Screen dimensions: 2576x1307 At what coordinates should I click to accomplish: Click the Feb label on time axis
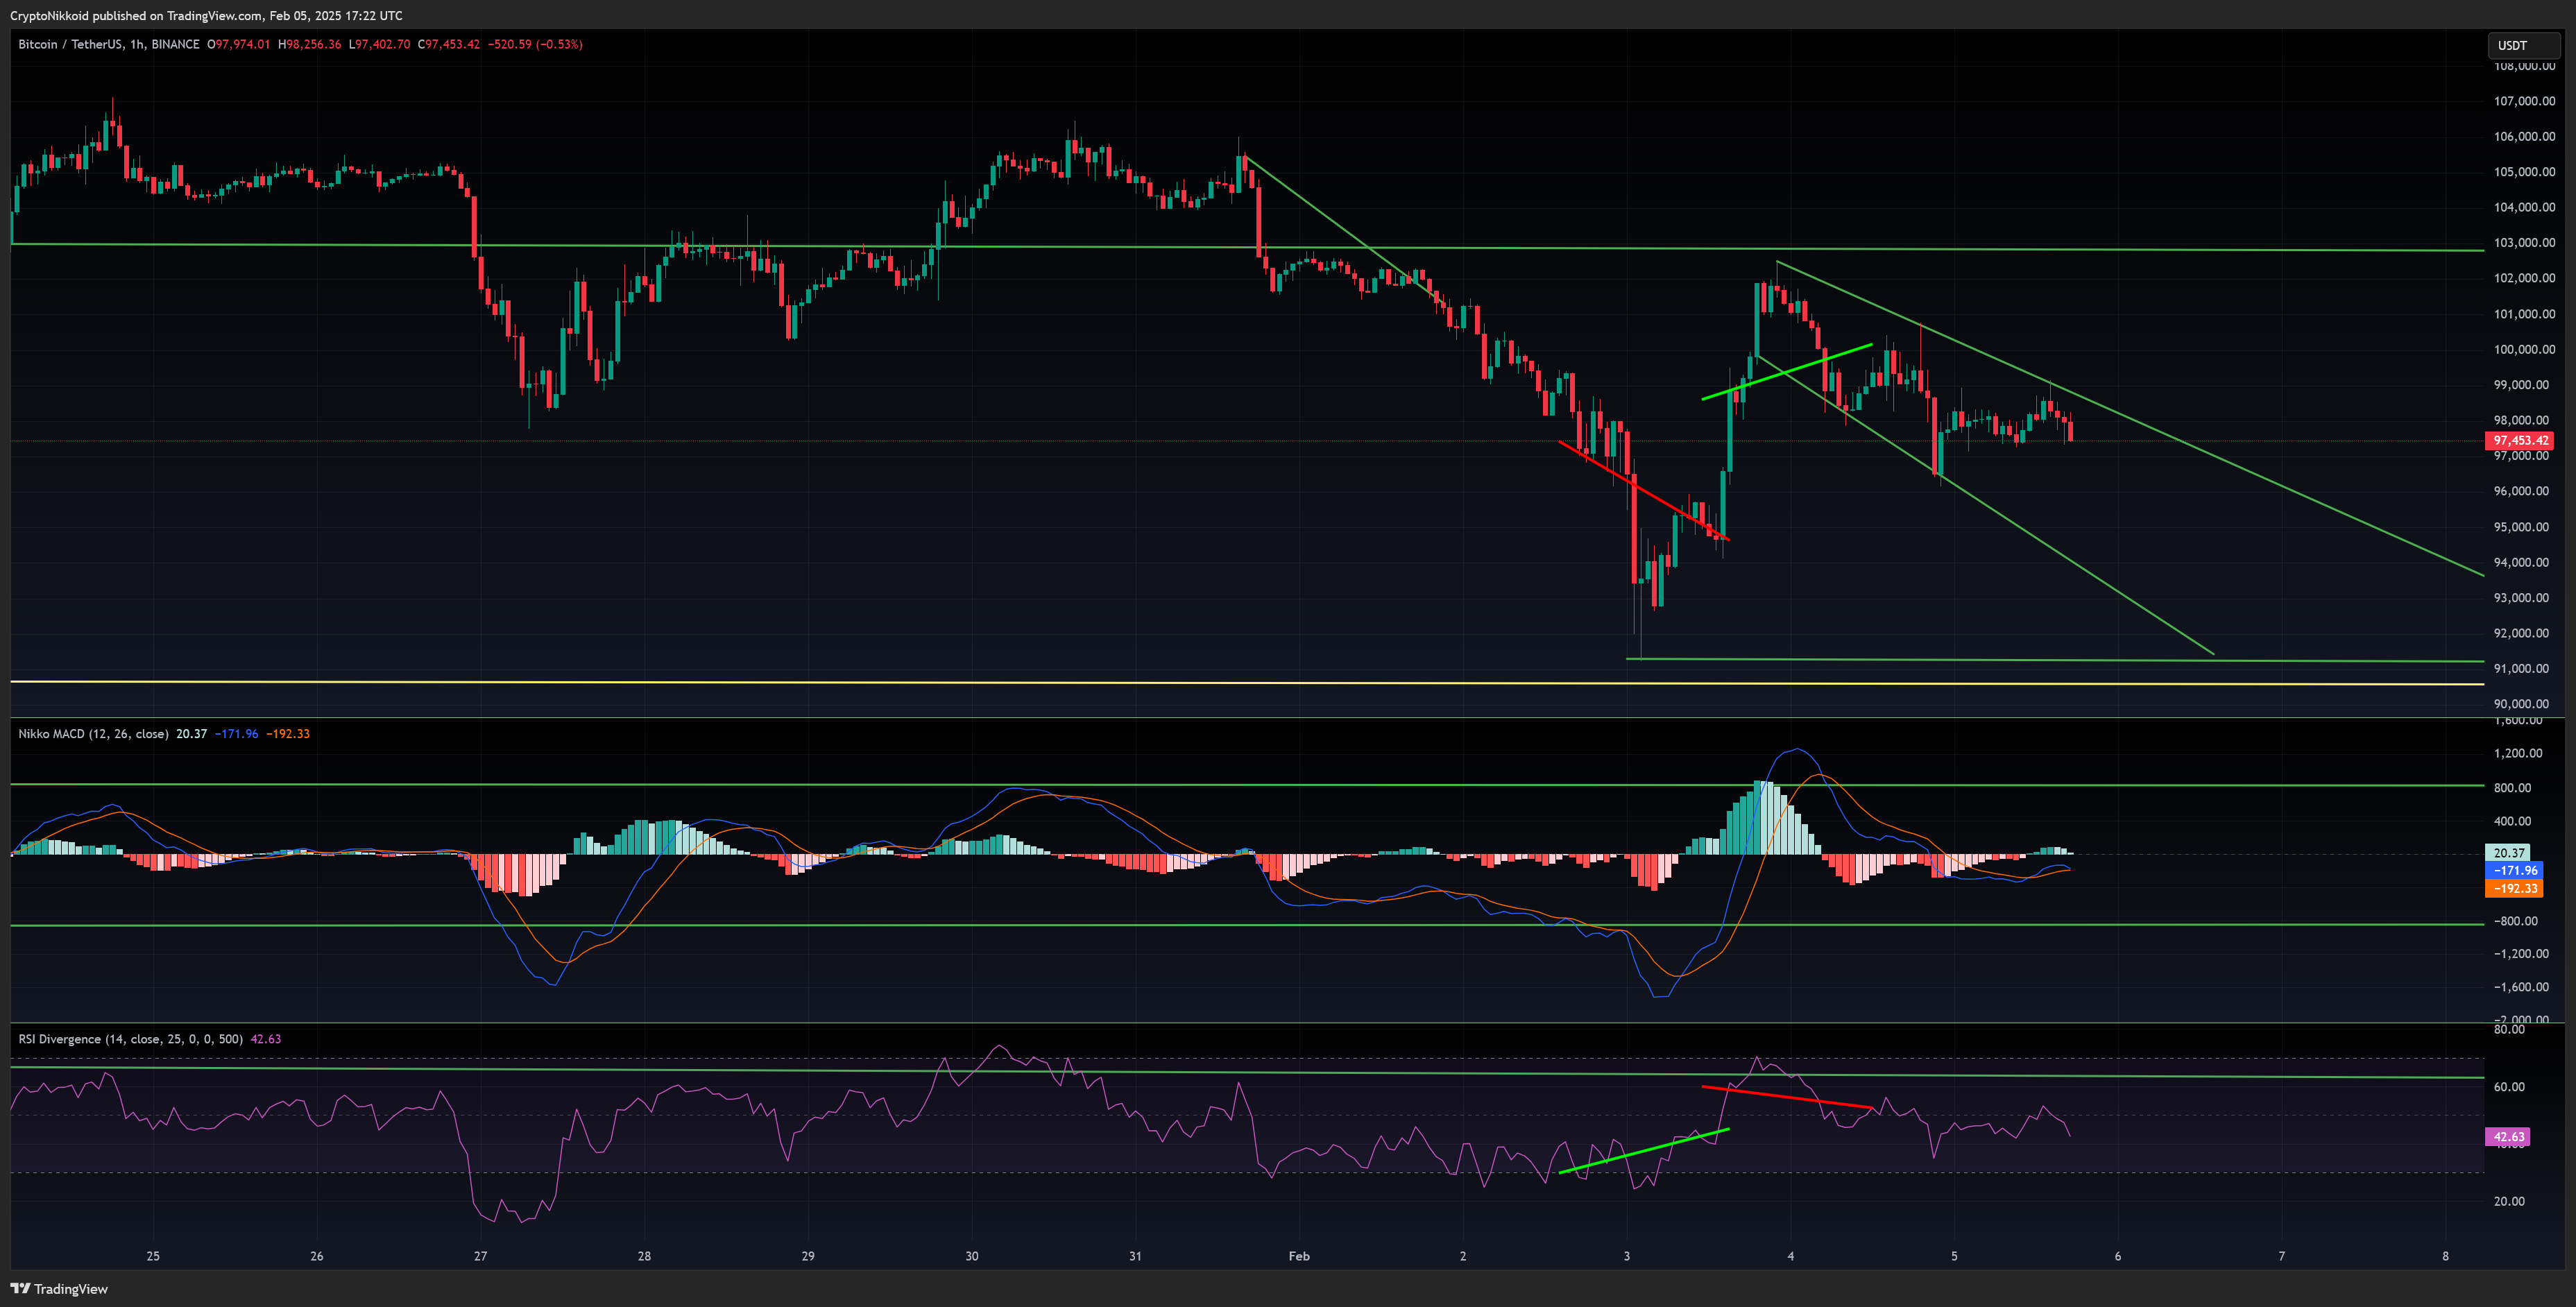pos(1299,1256)
